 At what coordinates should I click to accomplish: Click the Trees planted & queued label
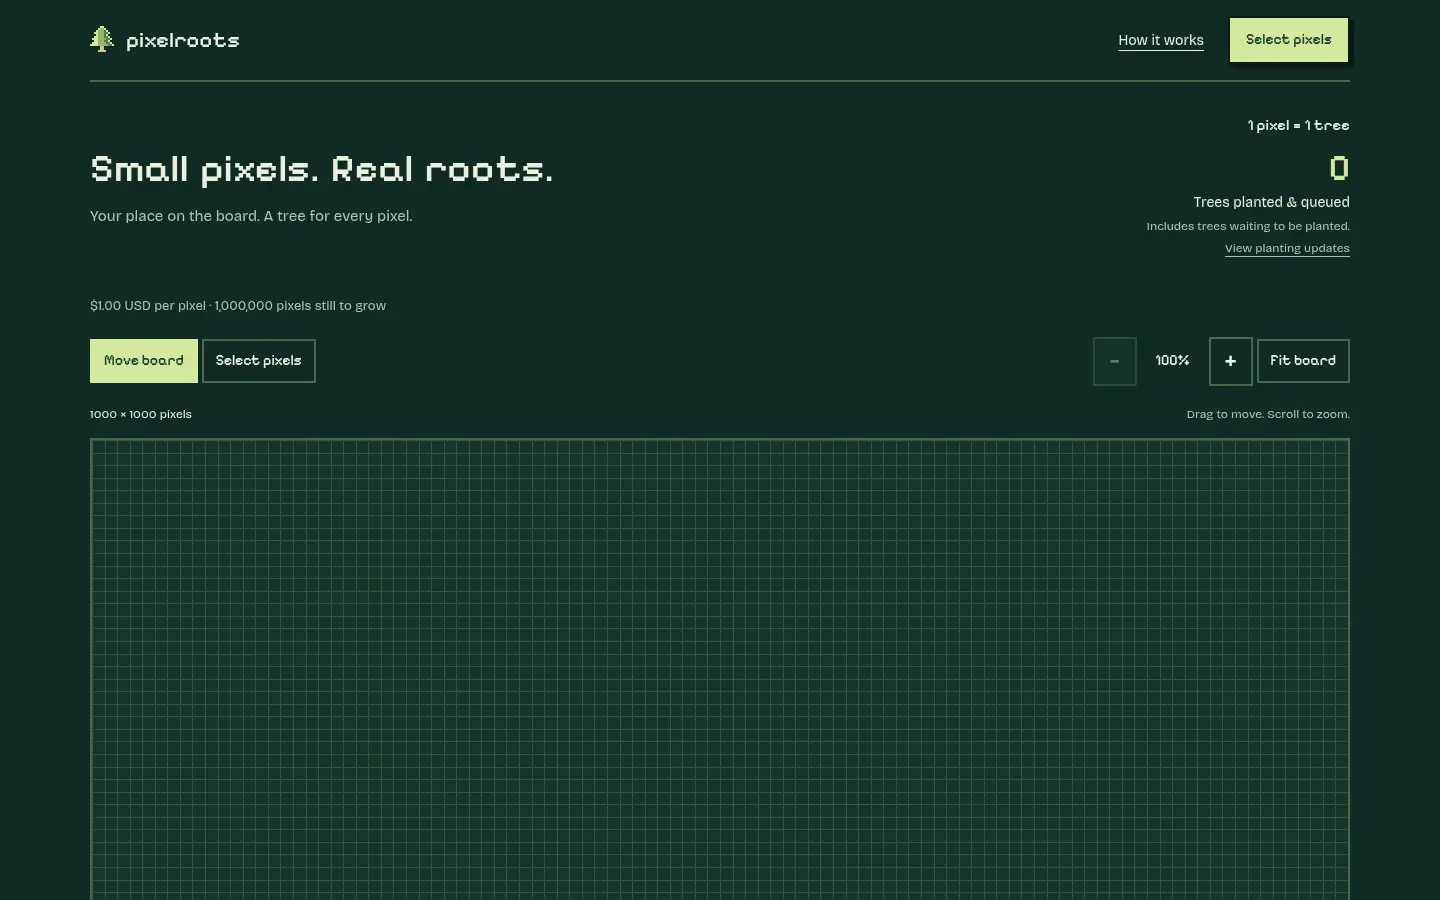point(1271,202)
